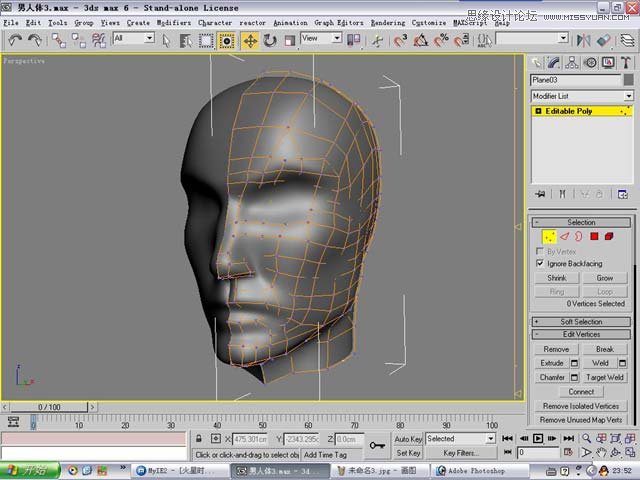Switch to the Hierarchy panel tab icon
This screenshot has width=640, height=480.
[x=573, y=63]
